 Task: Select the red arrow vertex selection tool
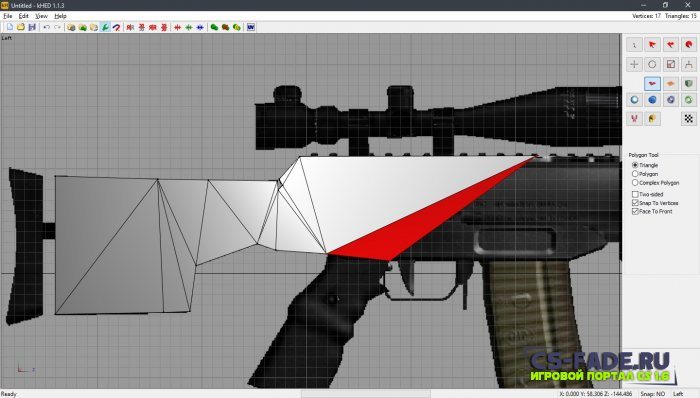(652, 45)
